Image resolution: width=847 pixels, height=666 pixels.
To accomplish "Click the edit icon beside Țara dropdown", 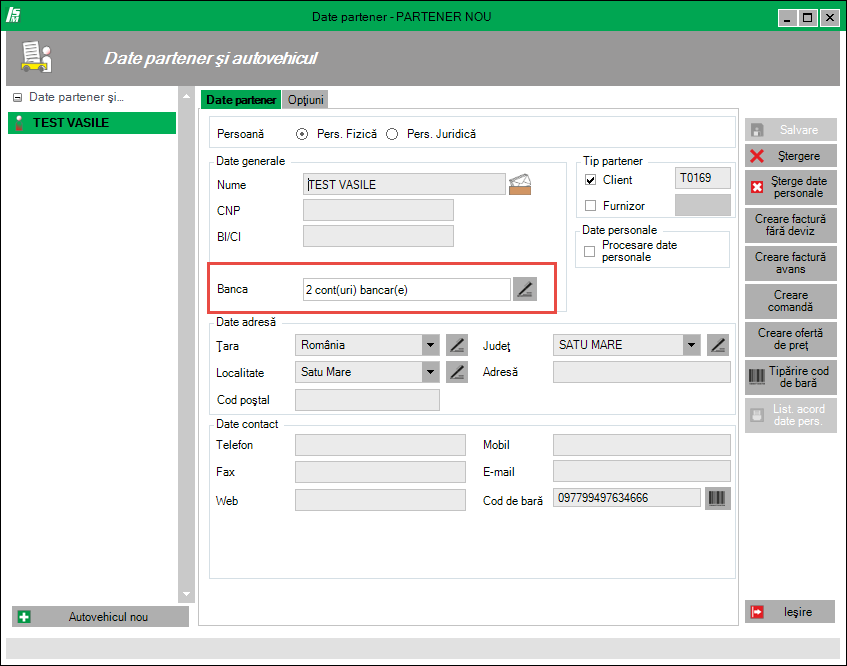I will point(457,345).
